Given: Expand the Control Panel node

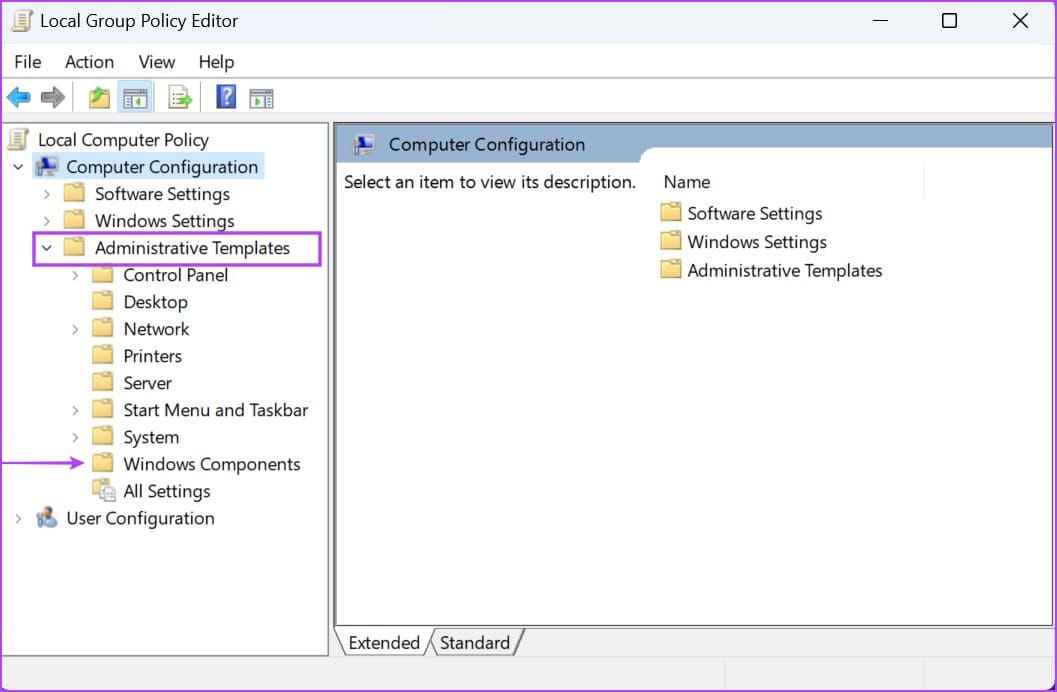Looking at the screenshot, I should 75,275.
